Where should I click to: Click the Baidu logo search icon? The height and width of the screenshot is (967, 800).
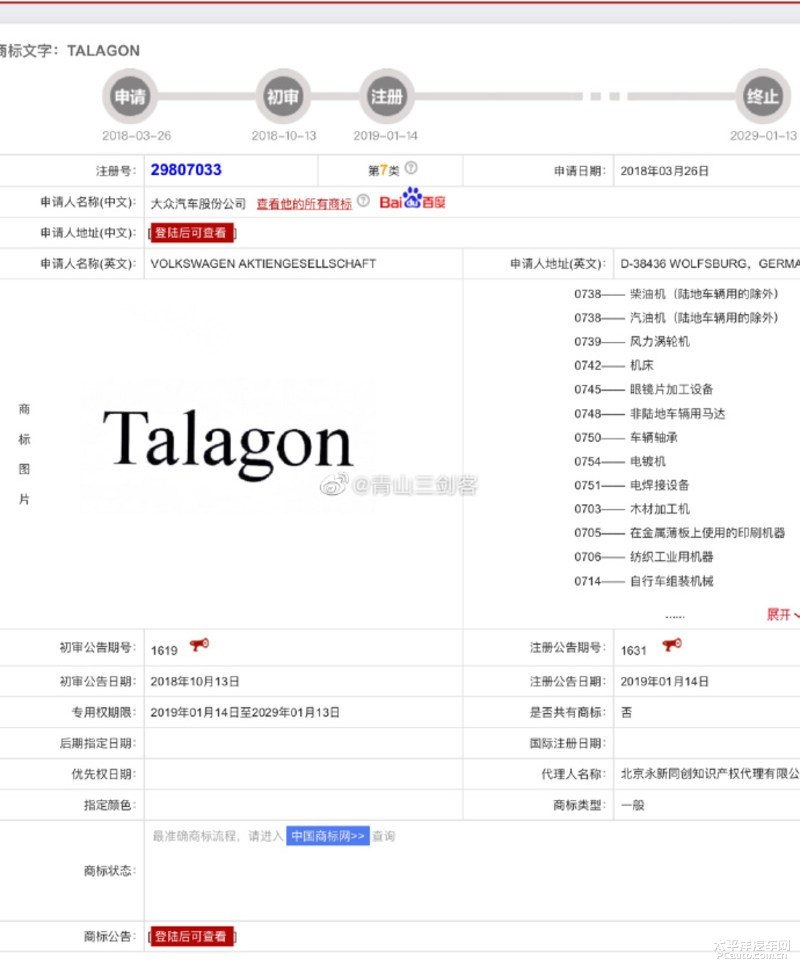point(412,199)
